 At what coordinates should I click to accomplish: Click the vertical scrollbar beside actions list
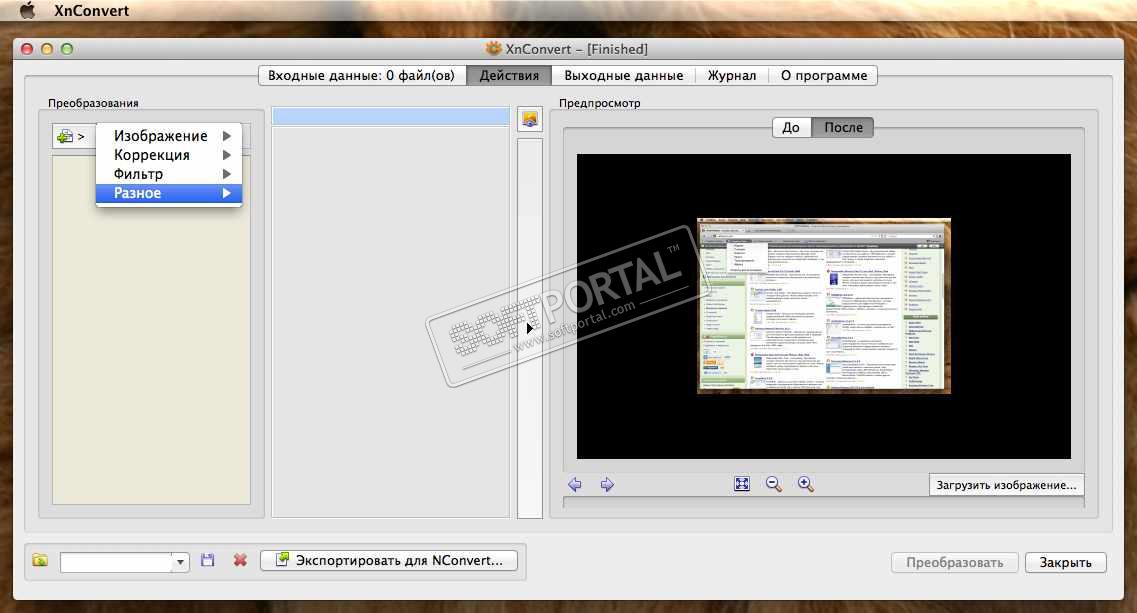[530, 328]
